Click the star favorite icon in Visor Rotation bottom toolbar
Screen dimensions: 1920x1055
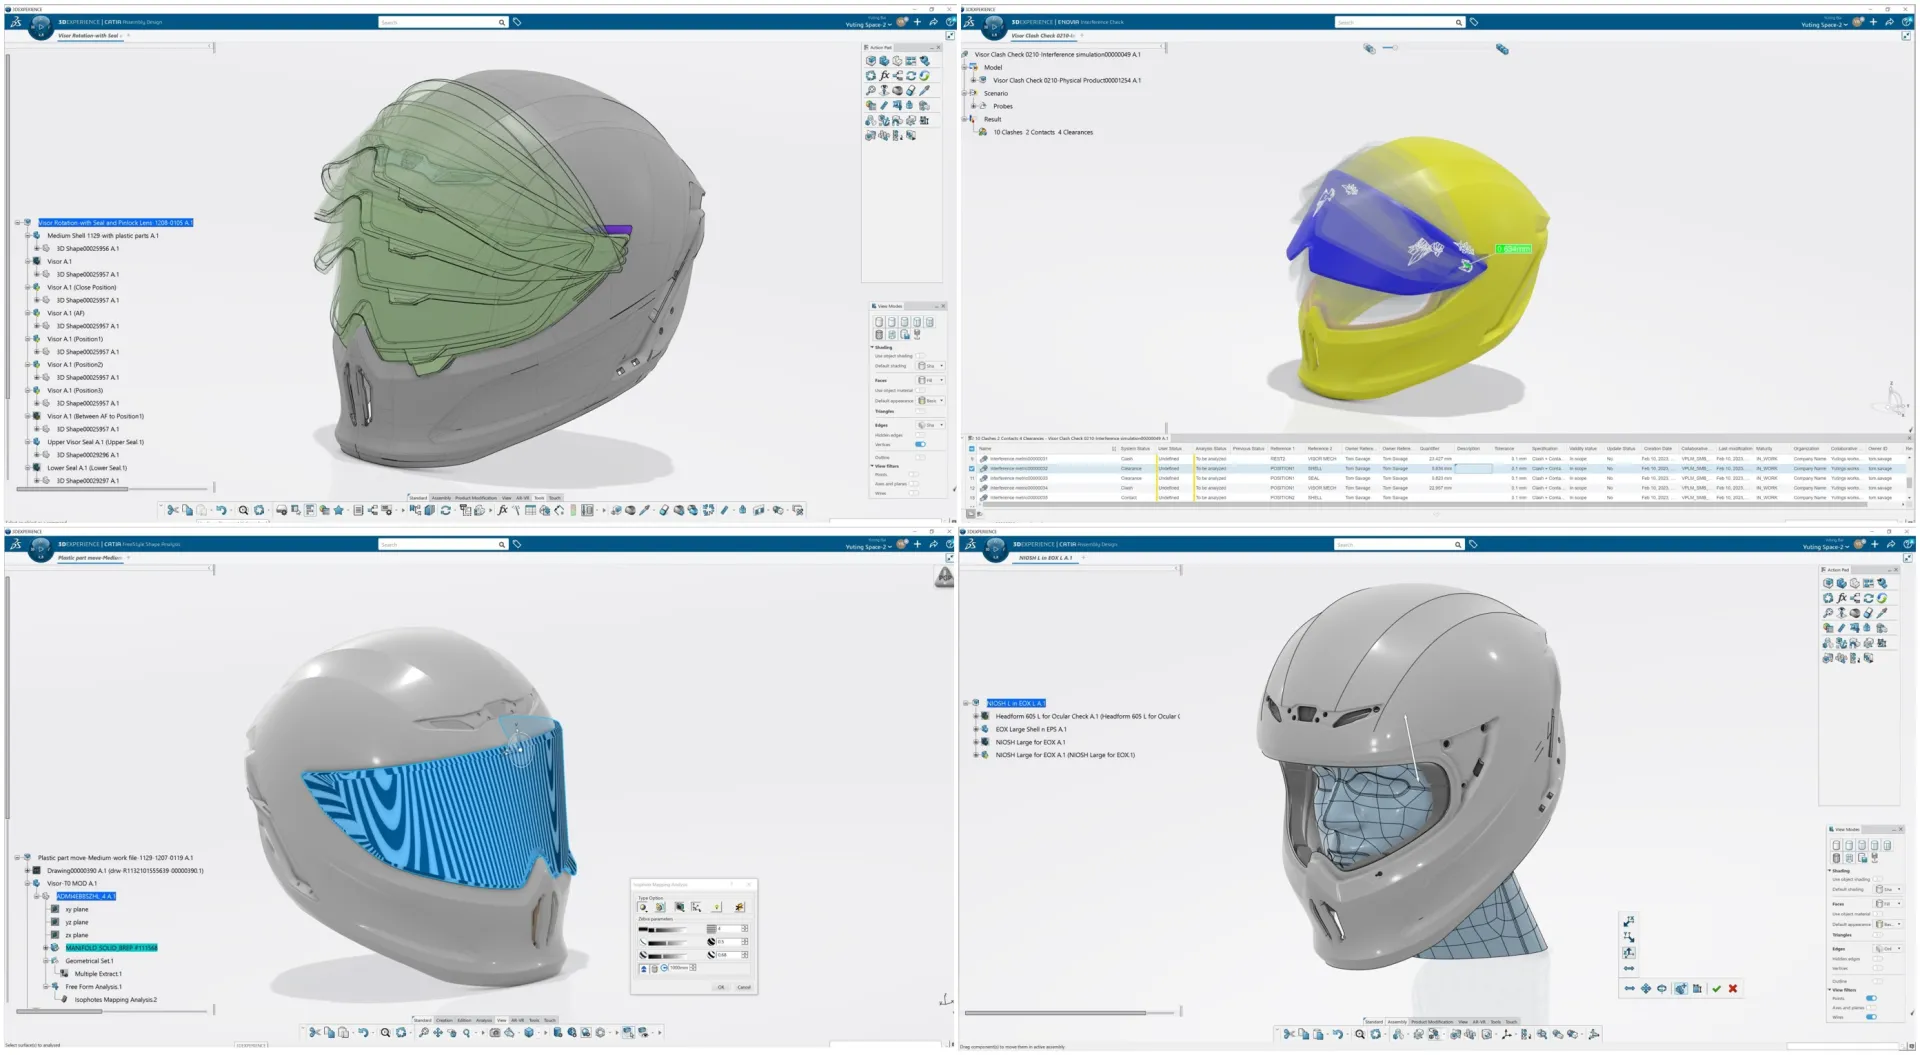pos(338,510)
